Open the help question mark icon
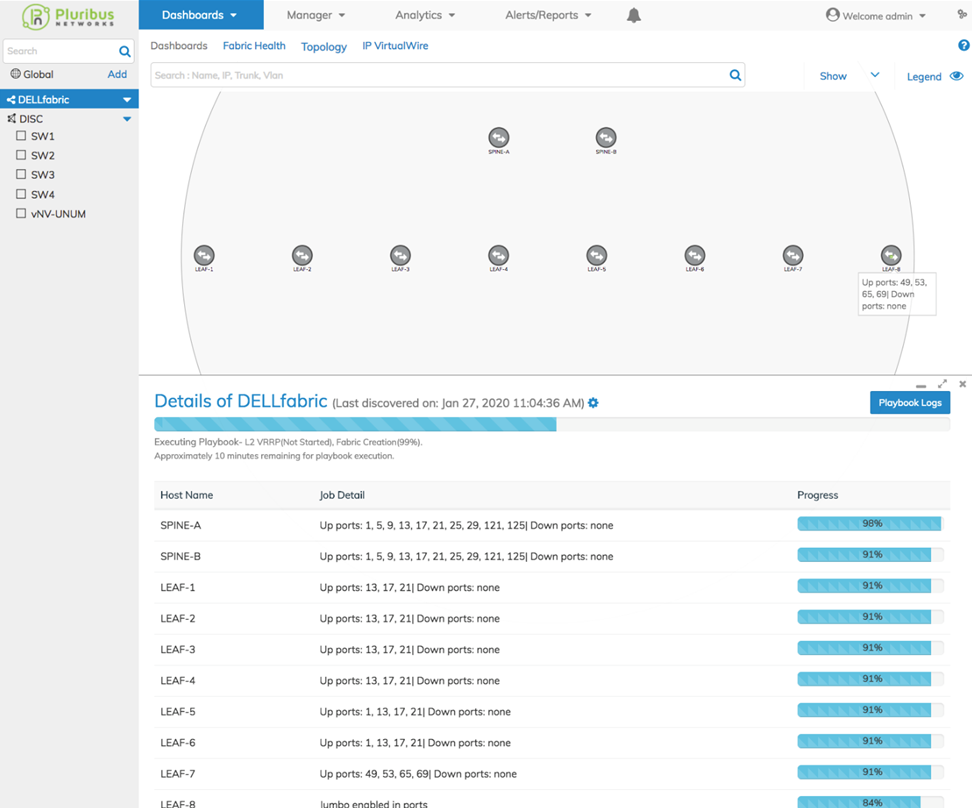 [x=963, y=45]
